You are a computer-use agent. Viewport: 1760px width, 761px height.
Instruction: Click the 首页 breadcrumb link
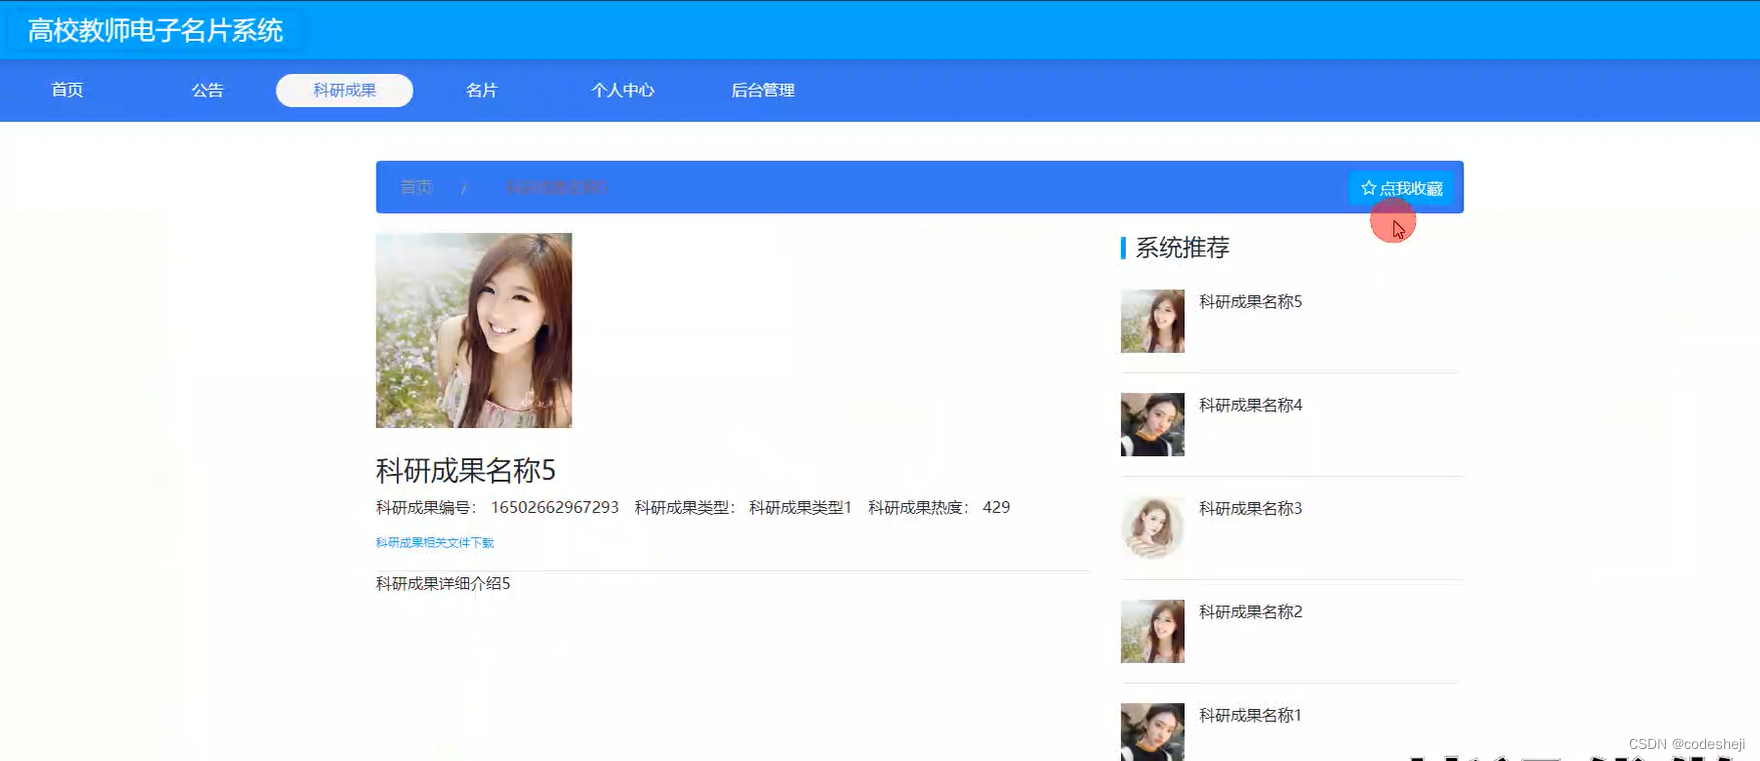(x=417, y=187)
